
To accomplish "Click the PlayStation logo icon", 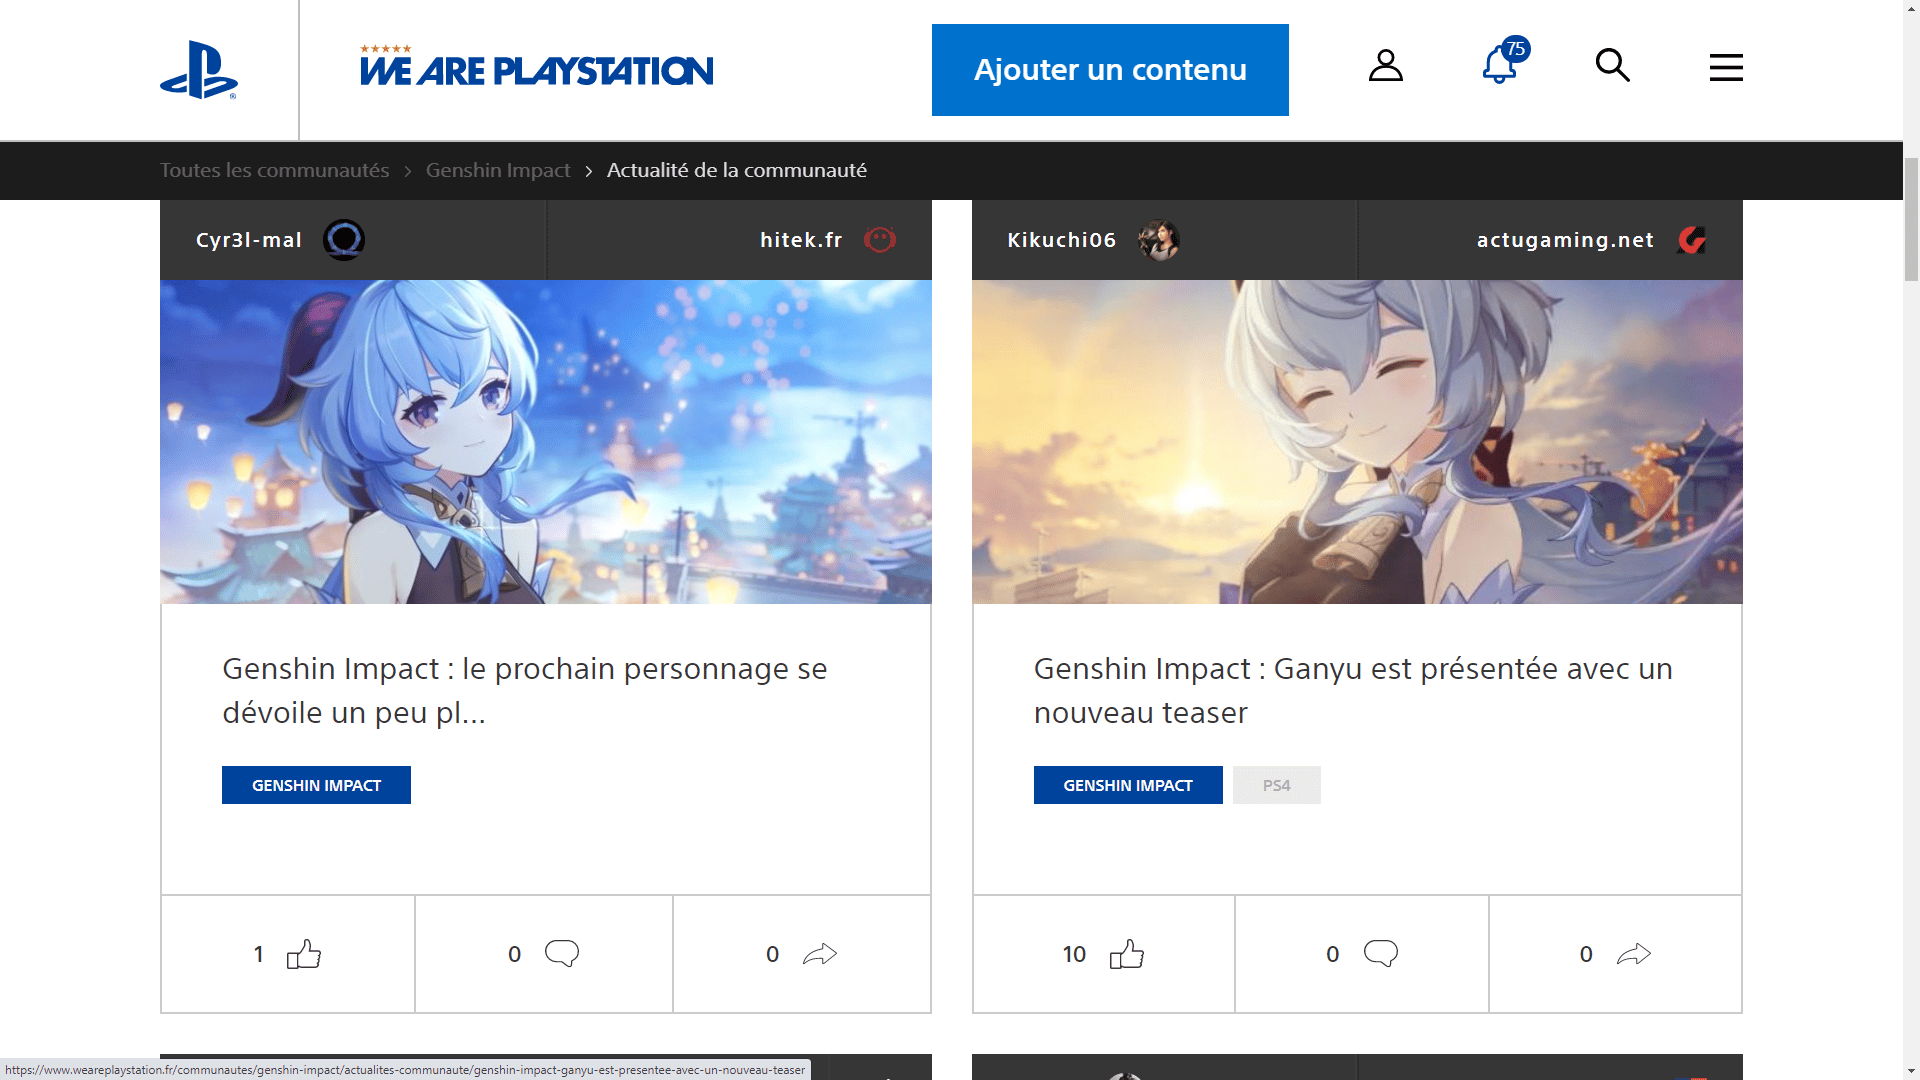I will tap(199, 70).
